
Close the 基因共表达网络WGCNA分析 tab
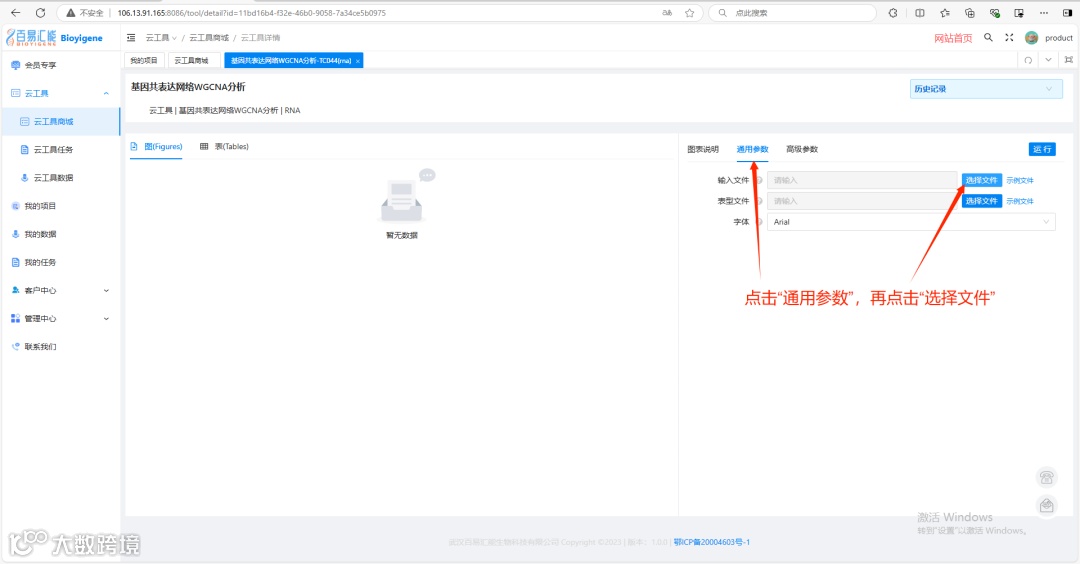tap(358, 61)
